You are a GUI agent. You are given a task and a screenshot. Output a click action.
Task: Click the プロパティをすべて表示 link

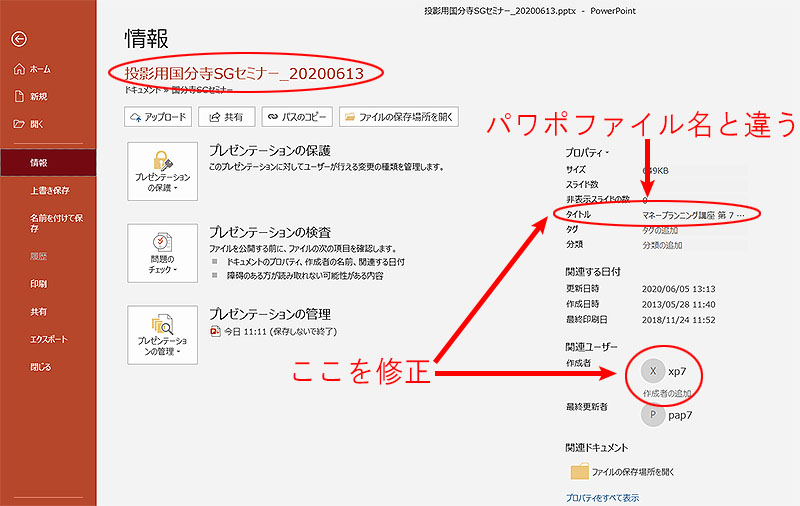(x=602, y=497)
